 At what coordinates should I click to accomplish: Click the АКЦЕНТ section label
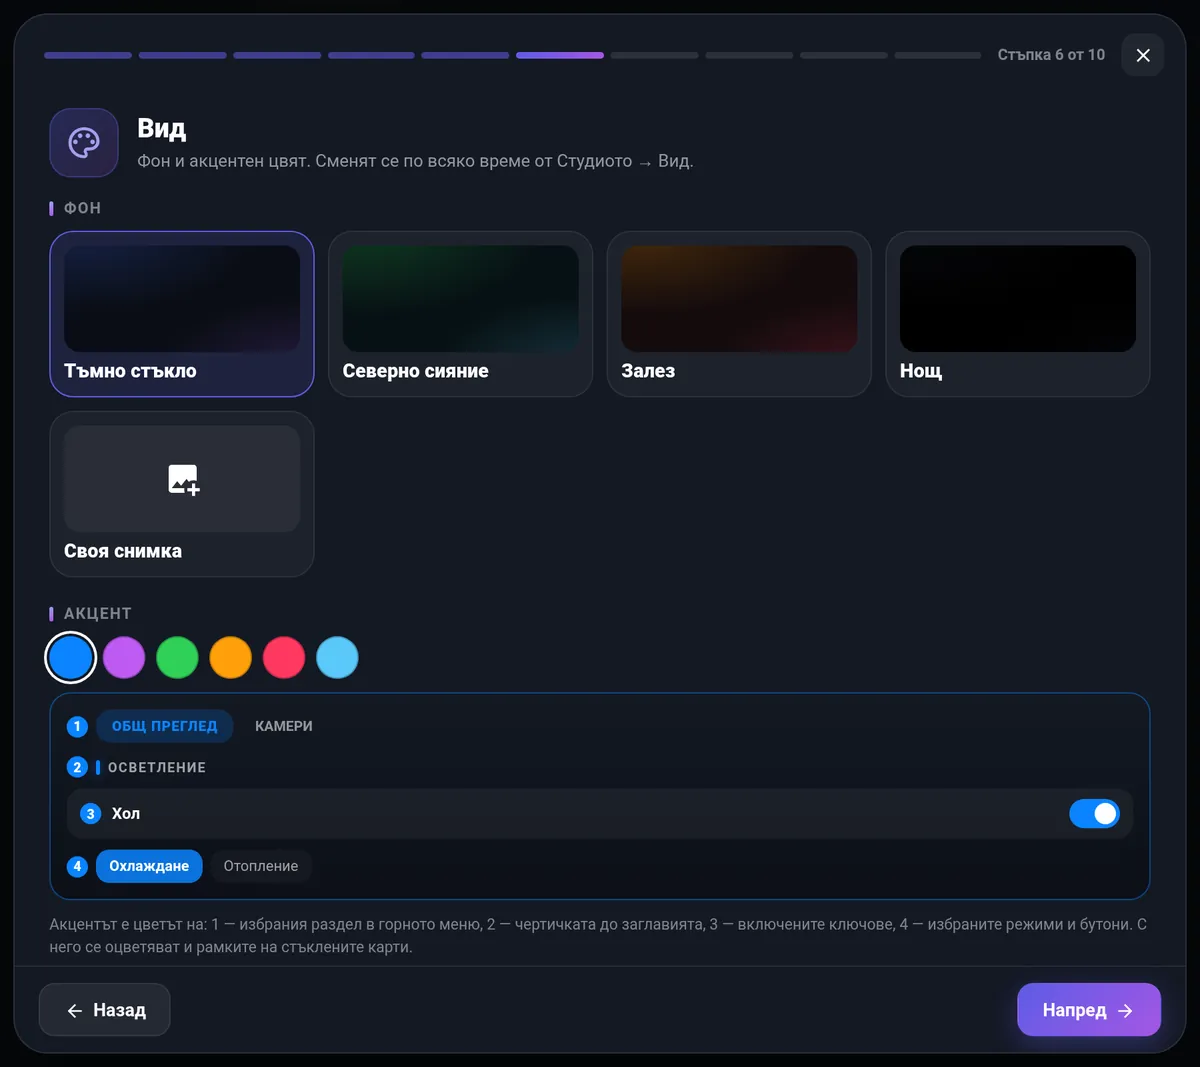pos(98,614)
